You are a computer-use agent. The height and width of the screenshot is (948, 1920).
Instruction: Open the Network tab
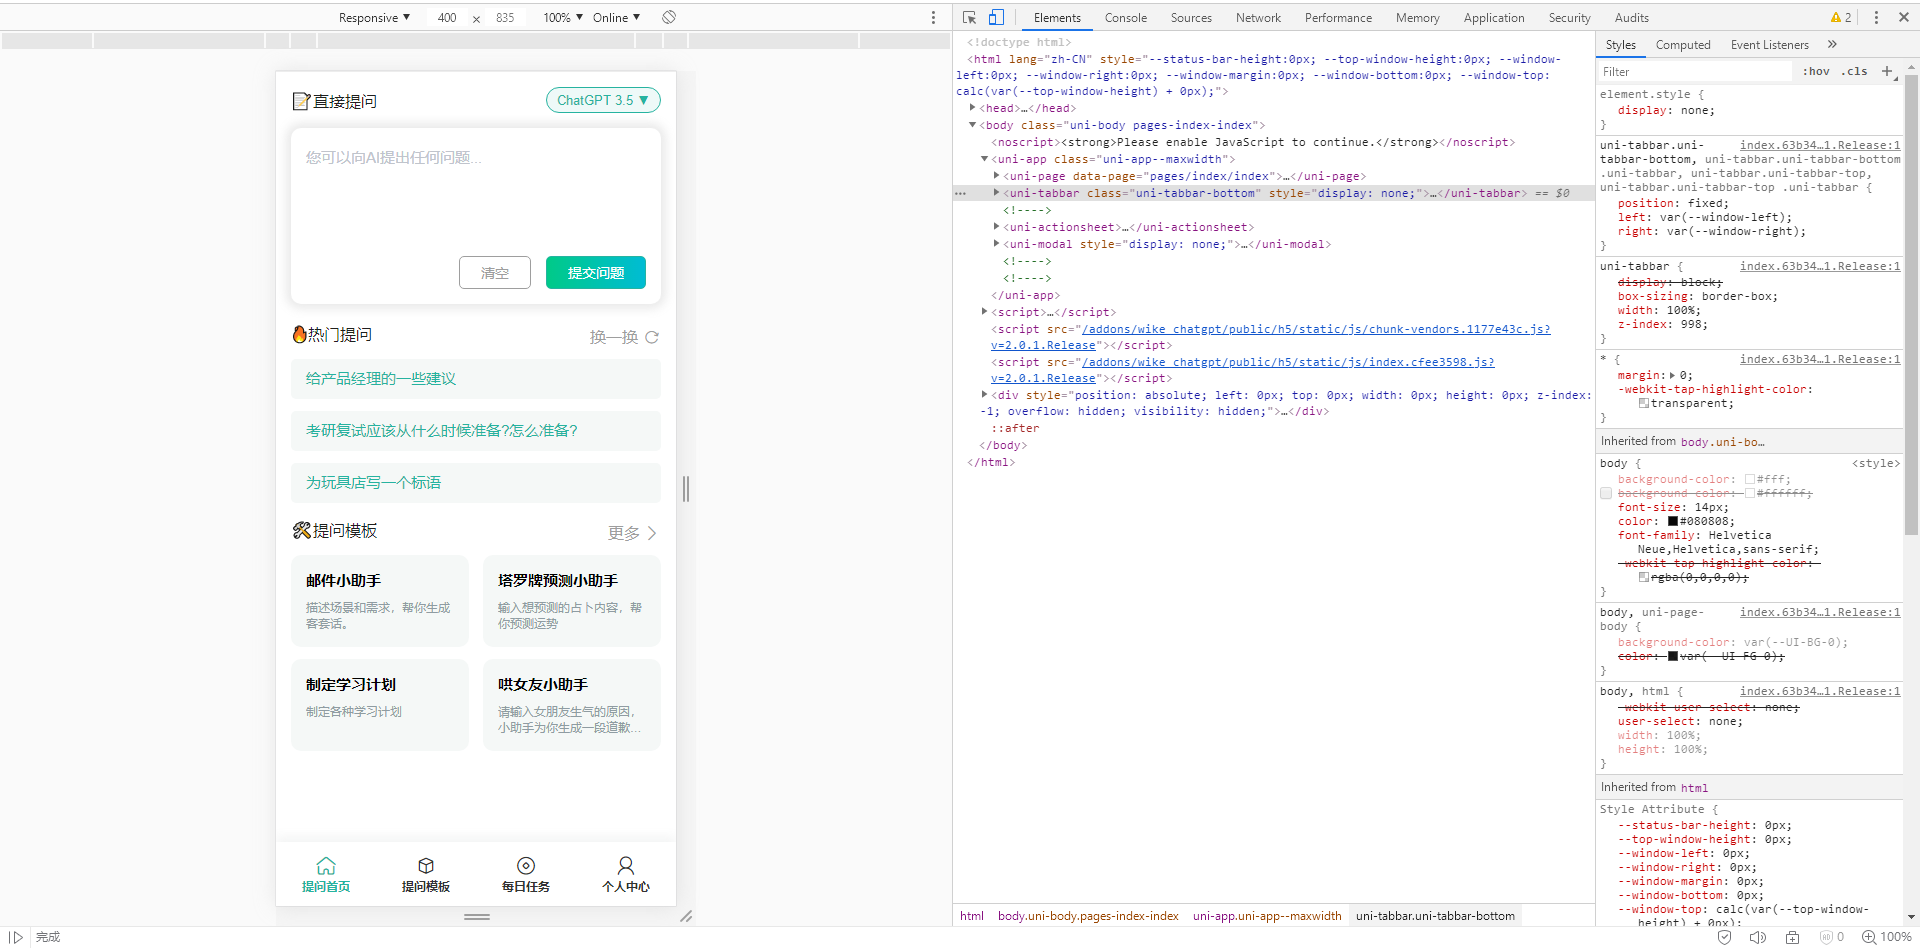click(1258, 17)
